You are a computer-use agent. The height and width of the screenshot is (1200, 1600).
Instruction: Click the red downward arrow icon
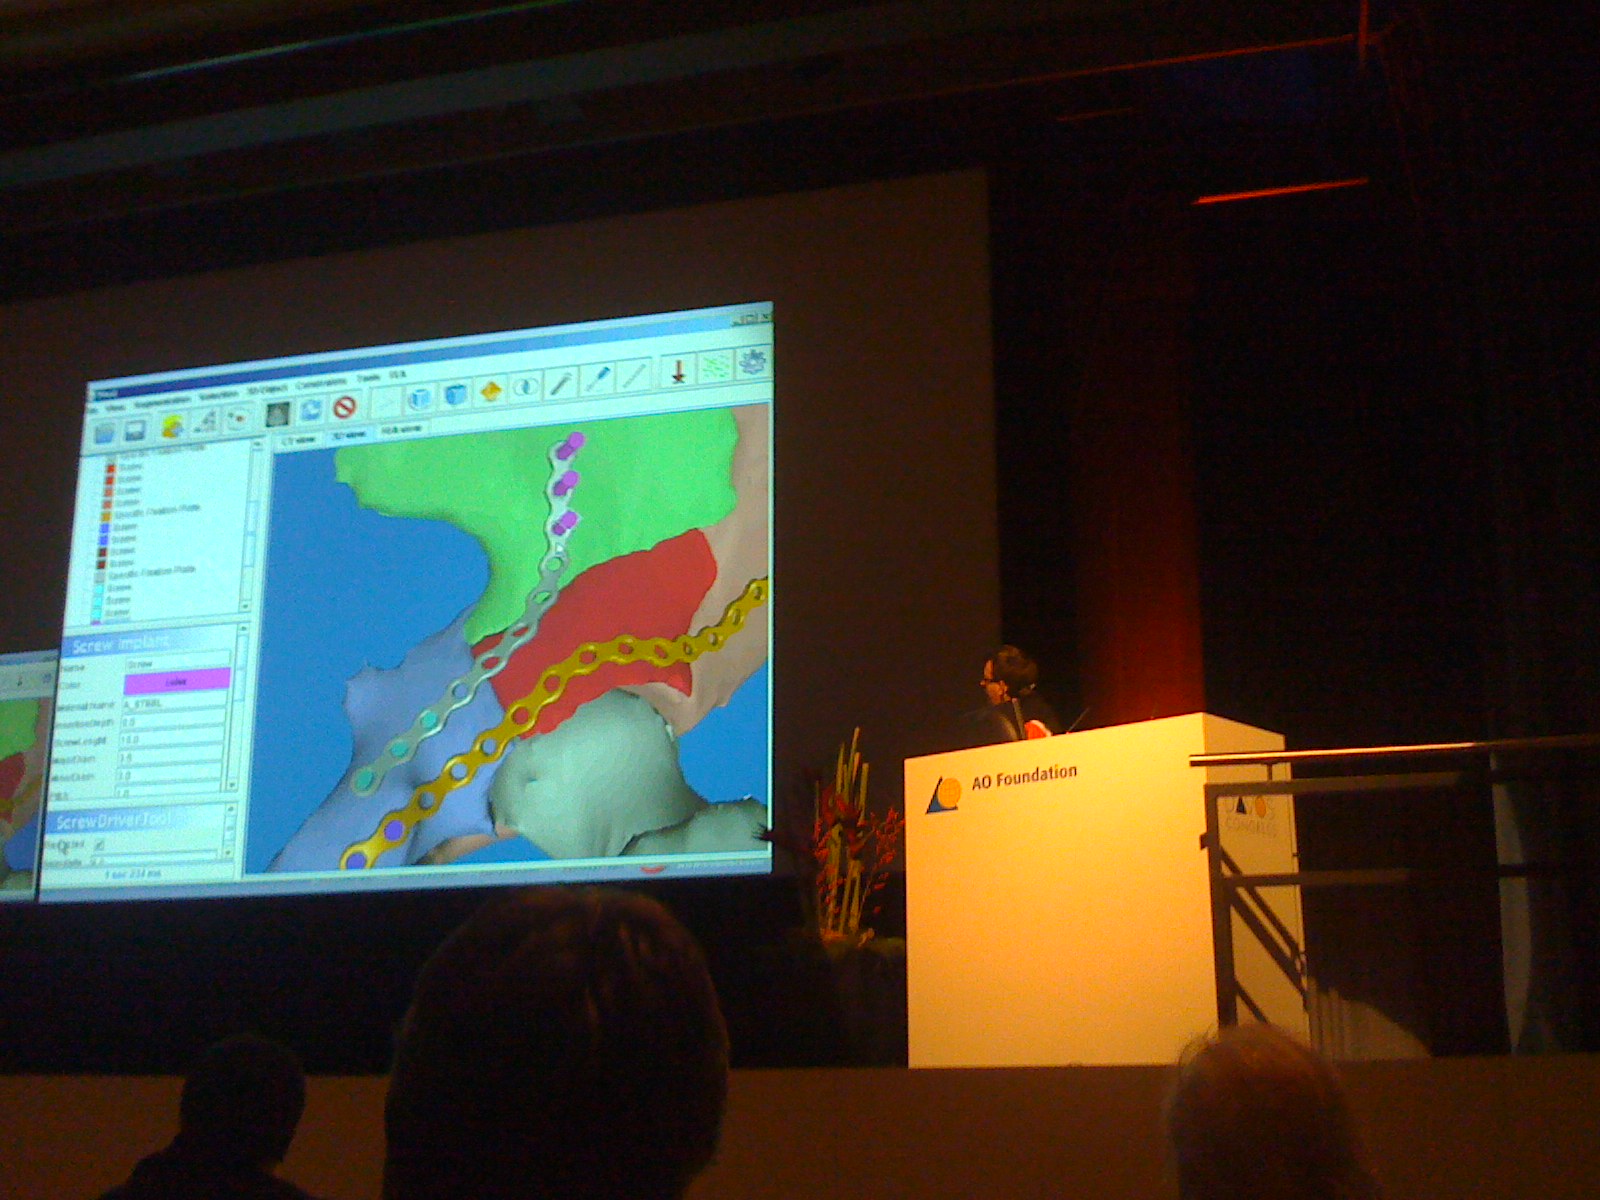(679, 370)
